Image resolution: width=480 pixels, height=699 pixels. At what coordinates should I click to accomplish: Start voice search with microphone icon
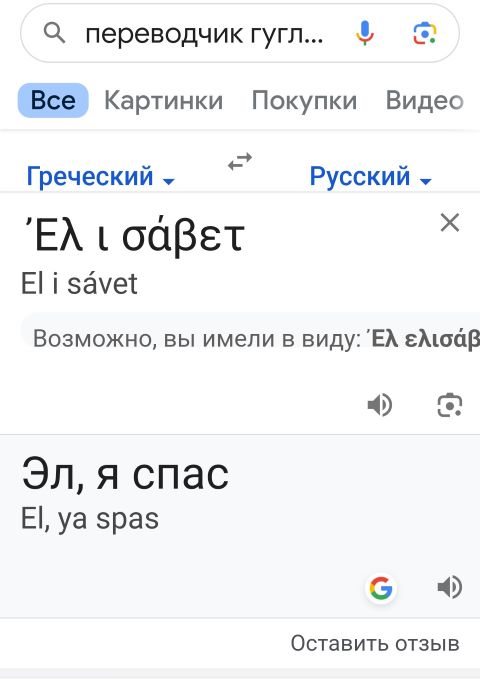(x=365, y=33)
